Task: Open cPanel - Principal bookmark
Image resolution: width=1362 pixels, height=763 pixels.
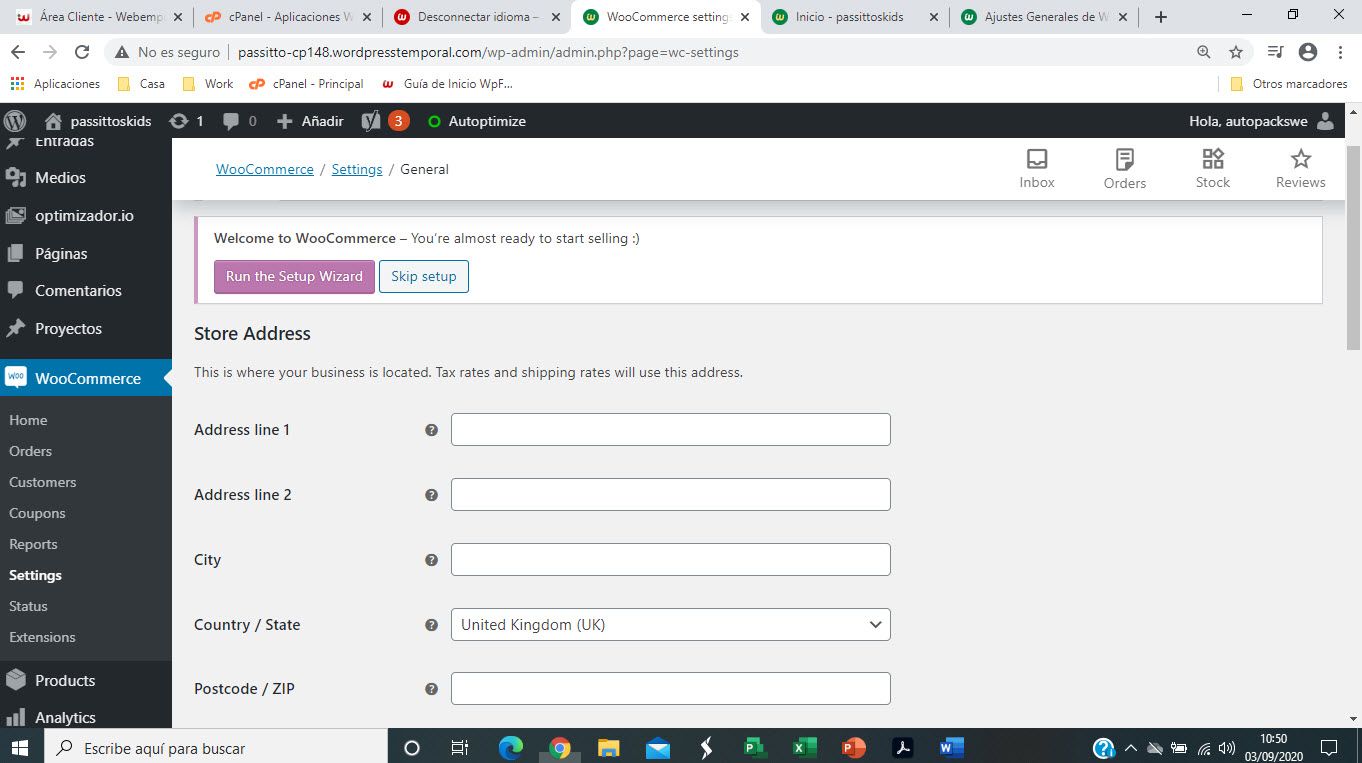Action: pos(307,84)
